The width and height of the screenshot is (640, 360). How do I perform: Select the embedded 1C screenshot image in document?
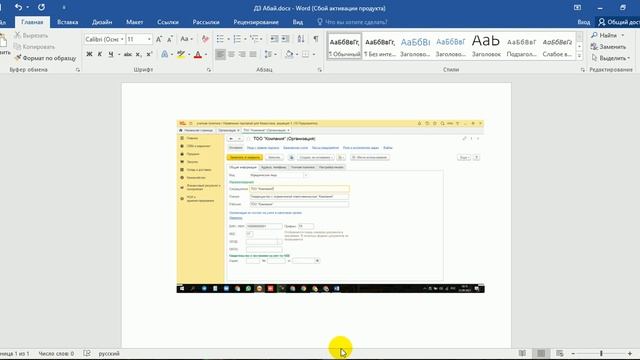[331, 207]
